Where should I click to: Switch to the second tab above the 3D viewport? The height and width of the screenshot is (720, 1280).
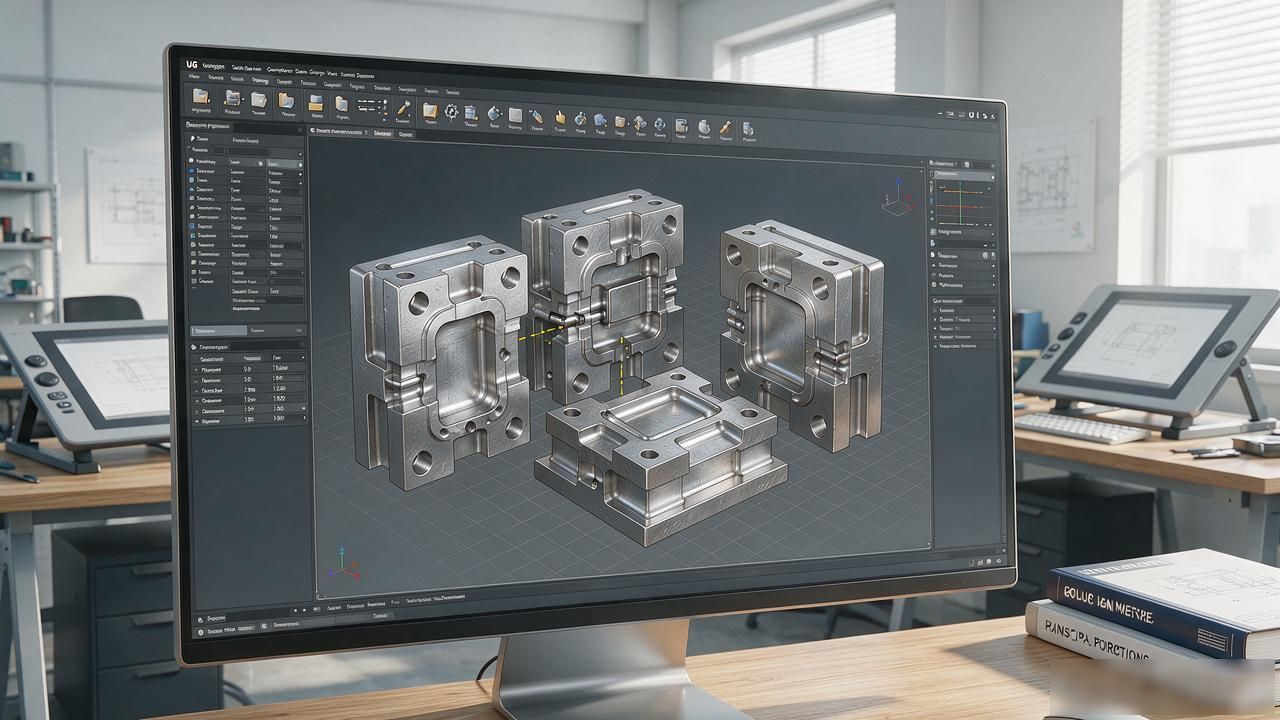(383, 132)
